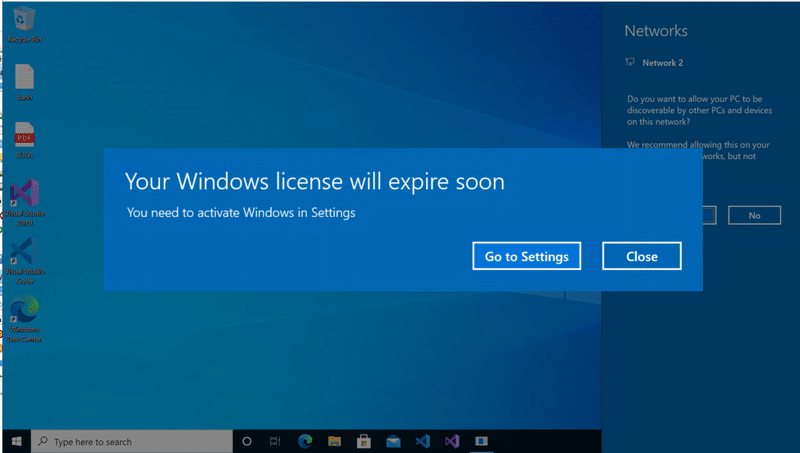Click No in the Networks panel
The height and width of the screenshot is (453, 800).
tap(754, 215)
